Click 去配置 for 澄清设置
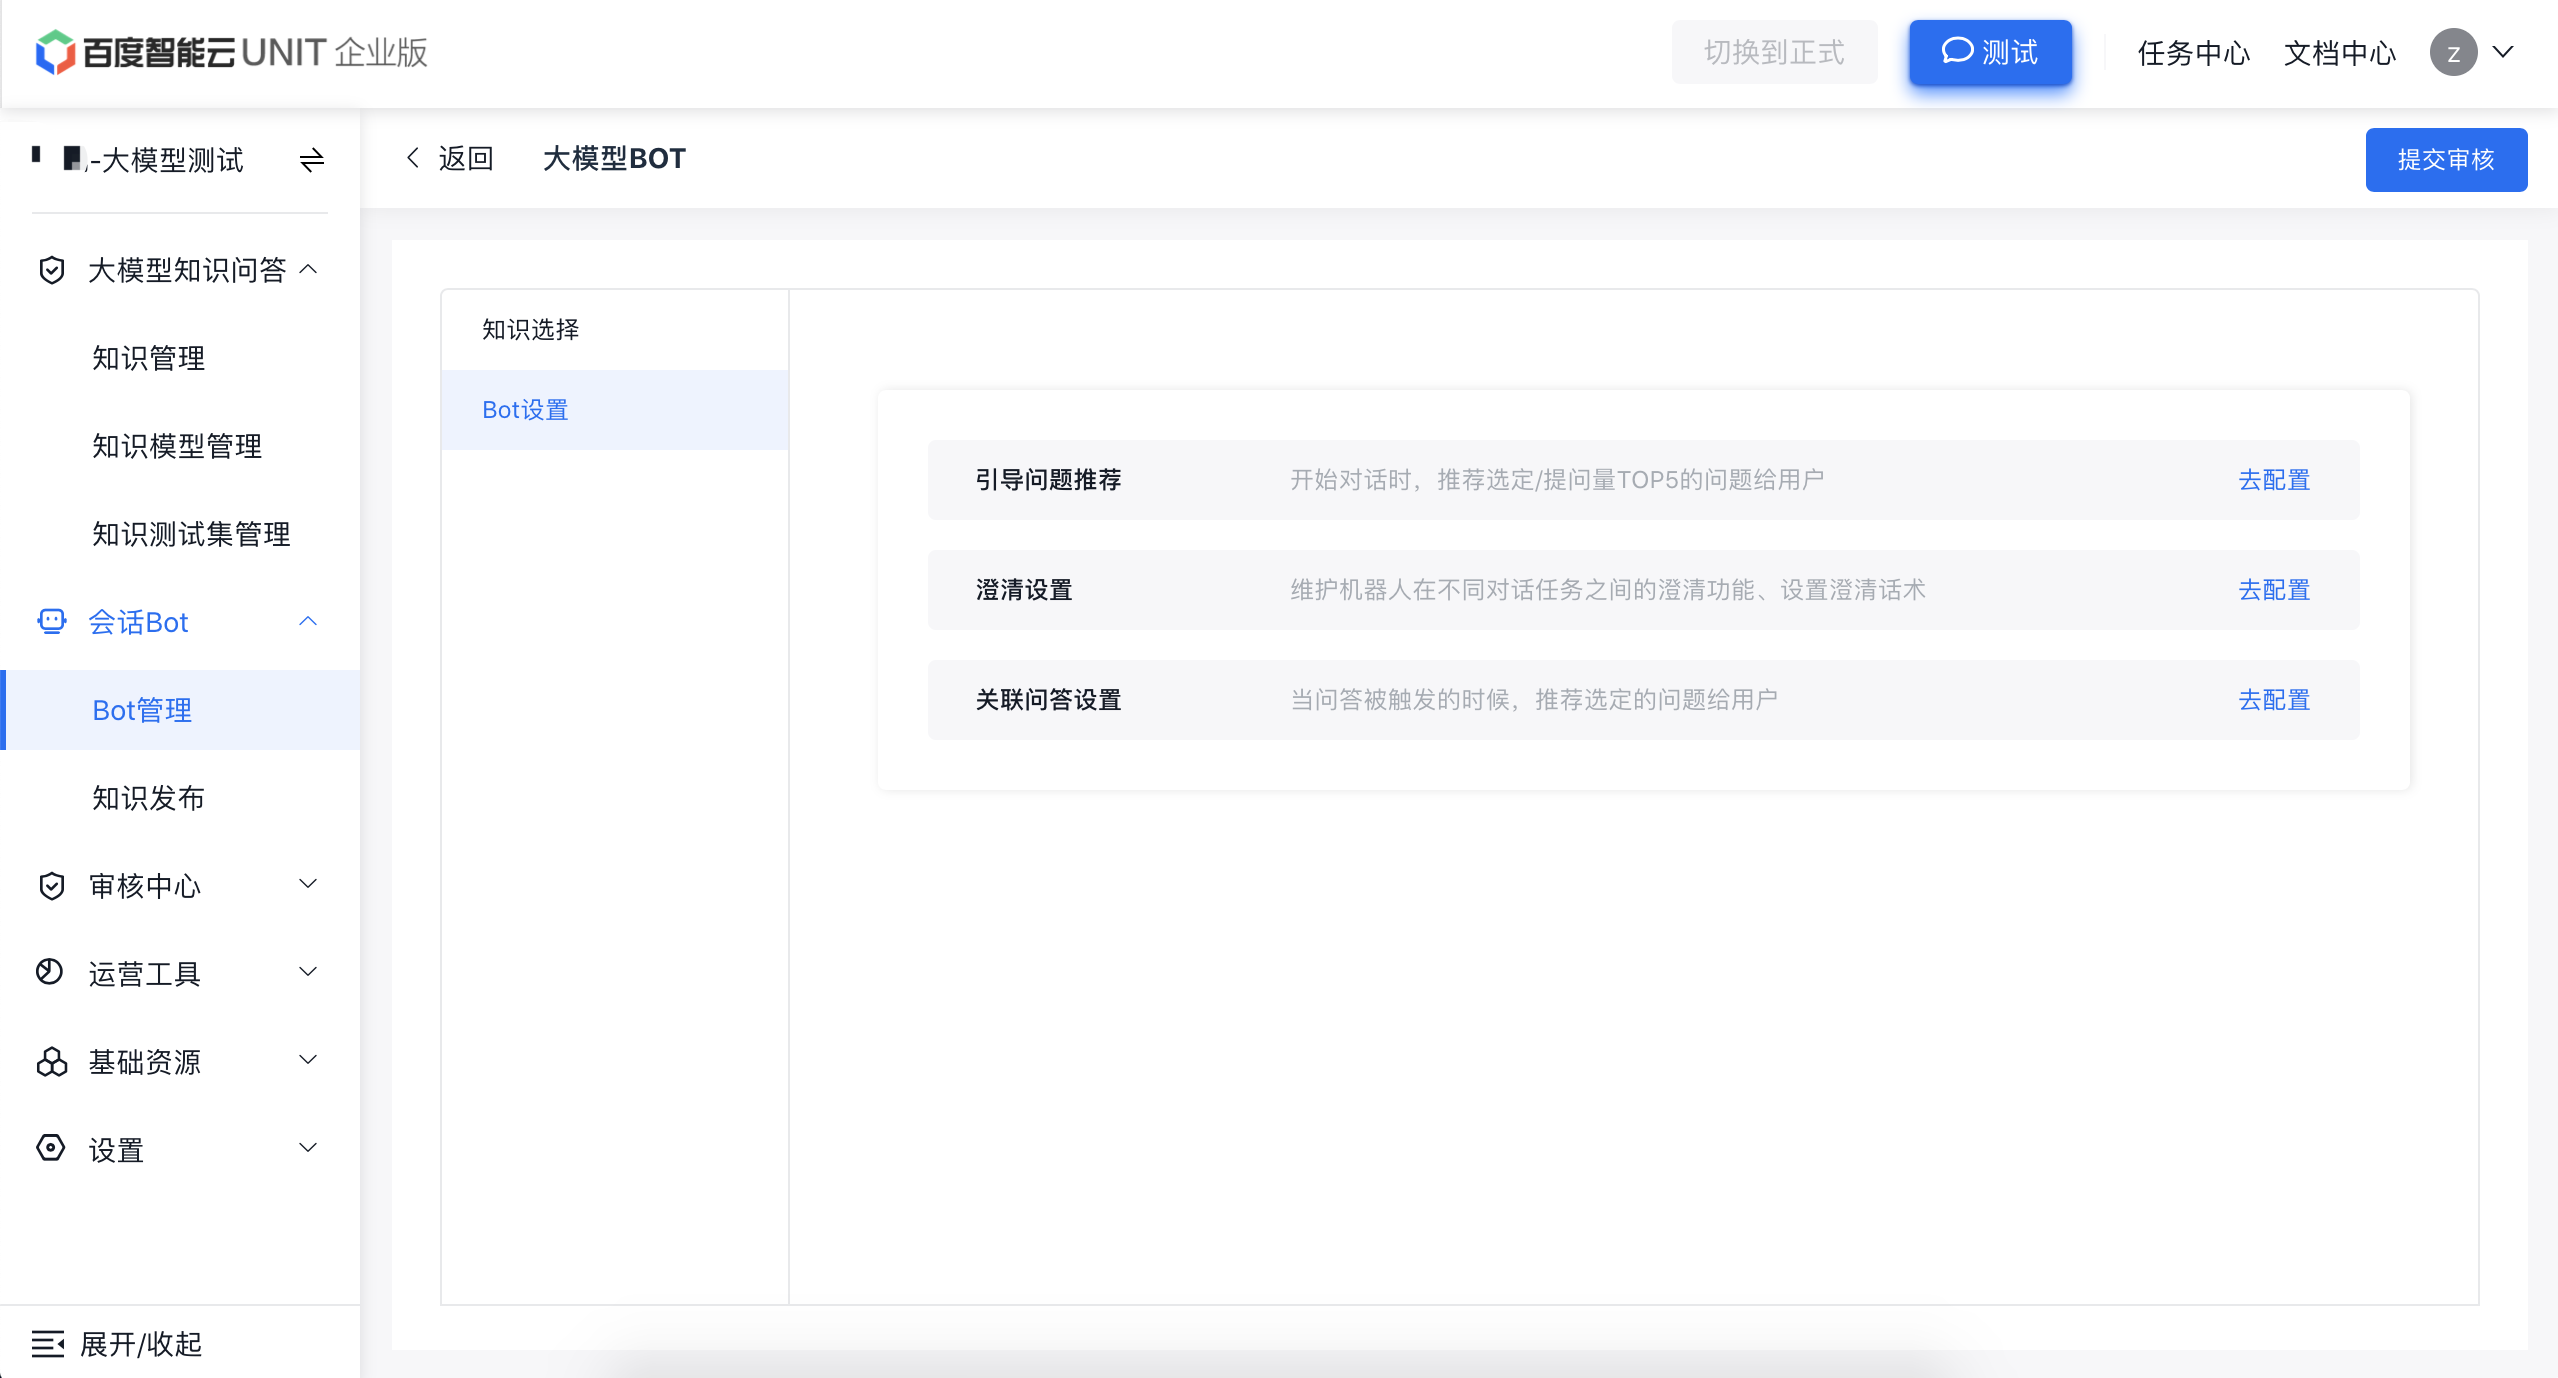2558x1378 pixels. coord(2274,590)
